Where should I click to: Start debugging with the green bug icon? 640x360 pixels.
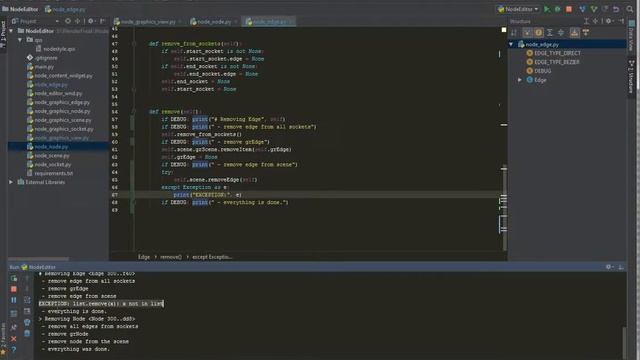558,9
